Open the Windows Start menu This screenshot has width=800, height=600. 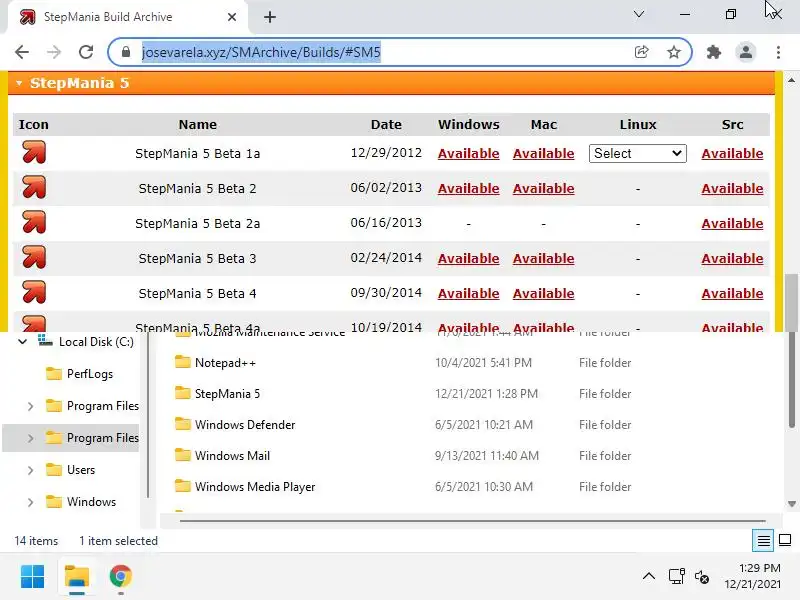tap(33, 577)
